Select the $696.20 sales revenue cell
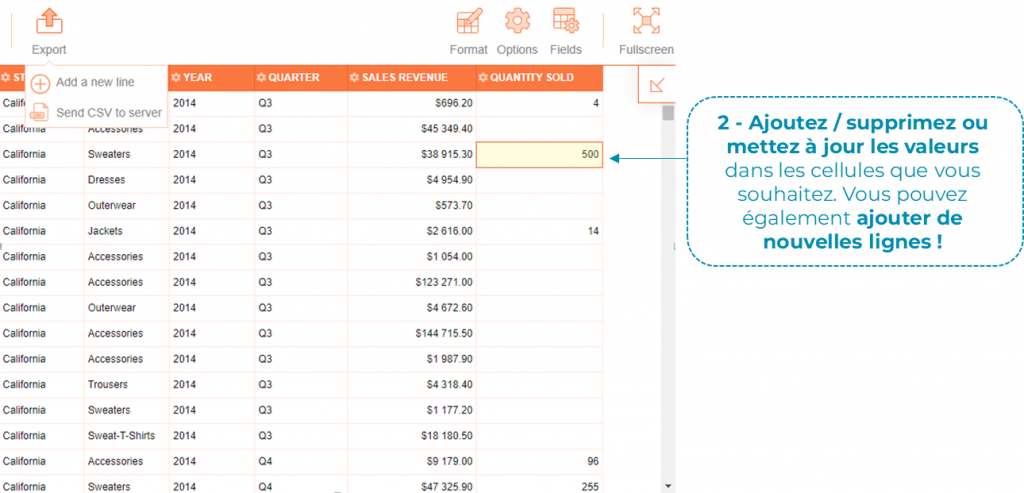 pos(411,103)
